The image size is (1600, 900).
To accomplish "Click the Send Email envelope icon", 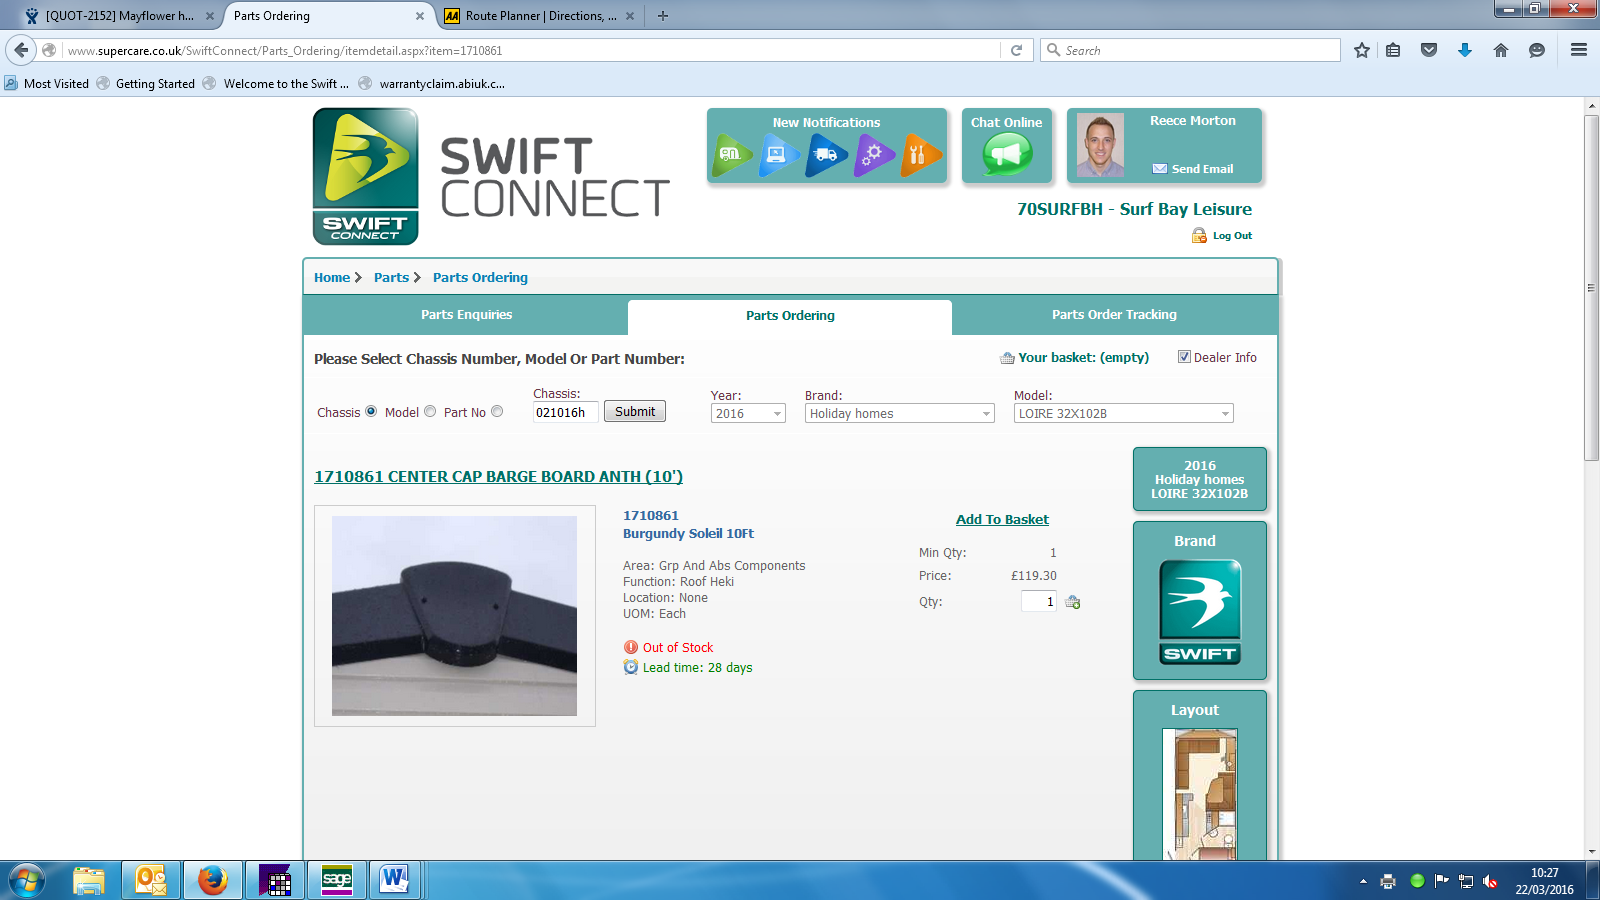I will click(x=1160, y=169).
